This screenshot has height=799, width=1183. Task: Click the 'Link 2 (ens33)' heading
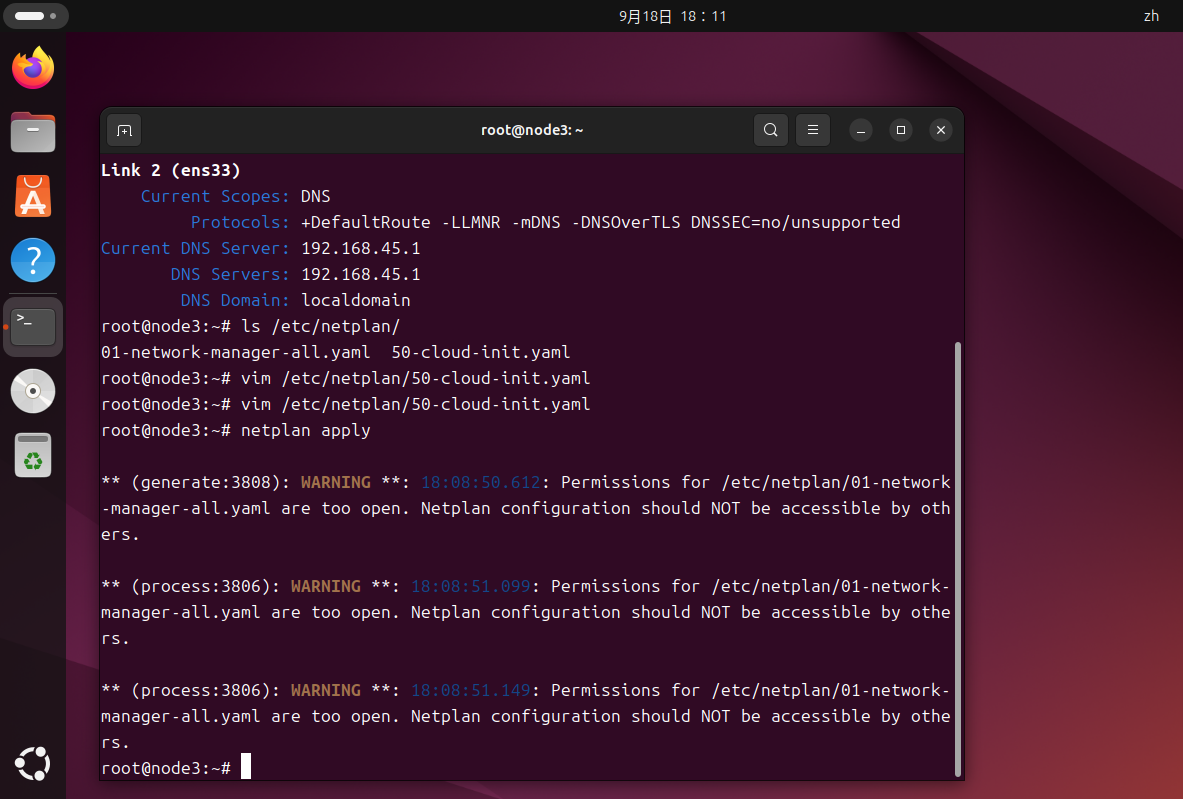tap(171, 171)
